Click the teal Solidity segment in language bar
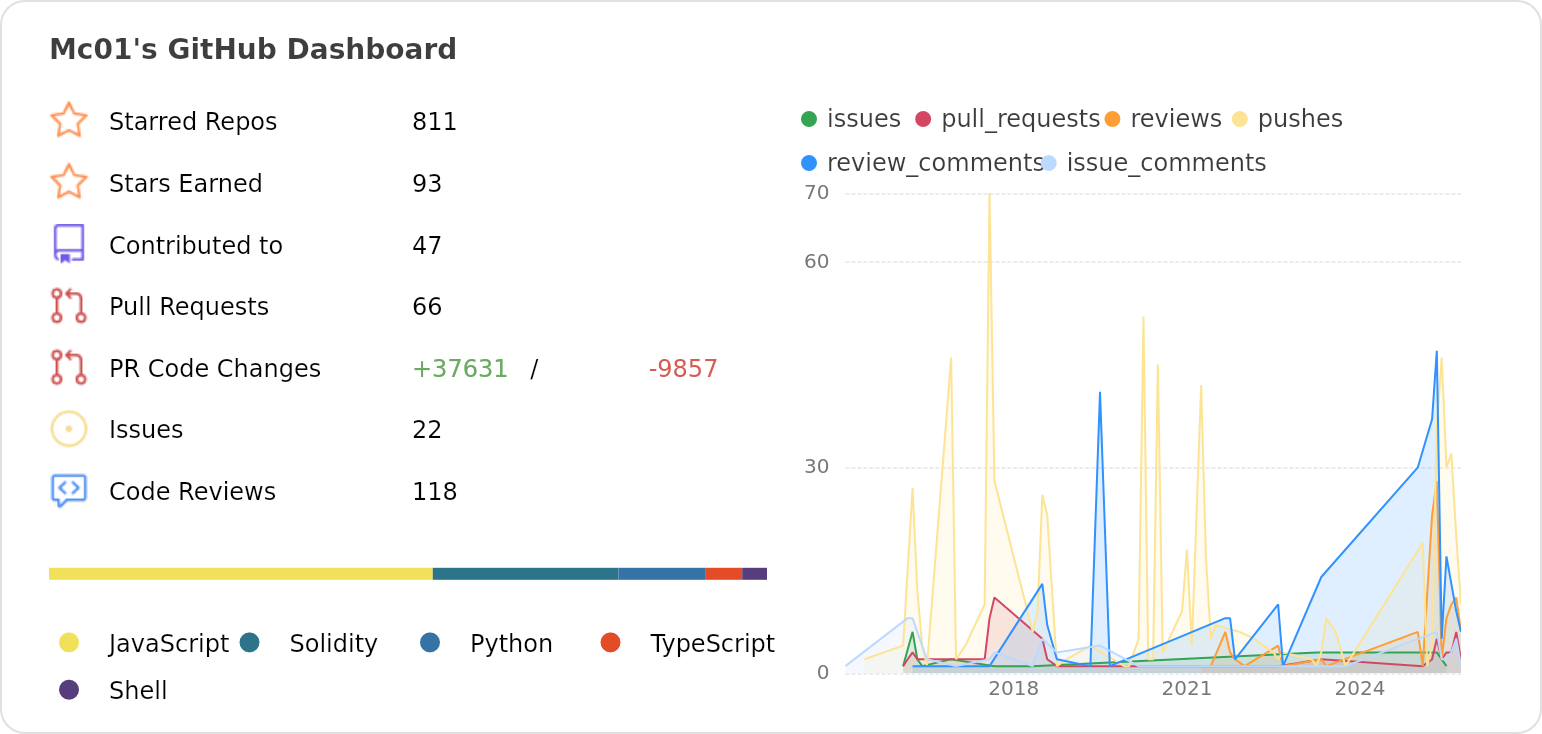Screen dimensions: 1542x734 point(525,574)
